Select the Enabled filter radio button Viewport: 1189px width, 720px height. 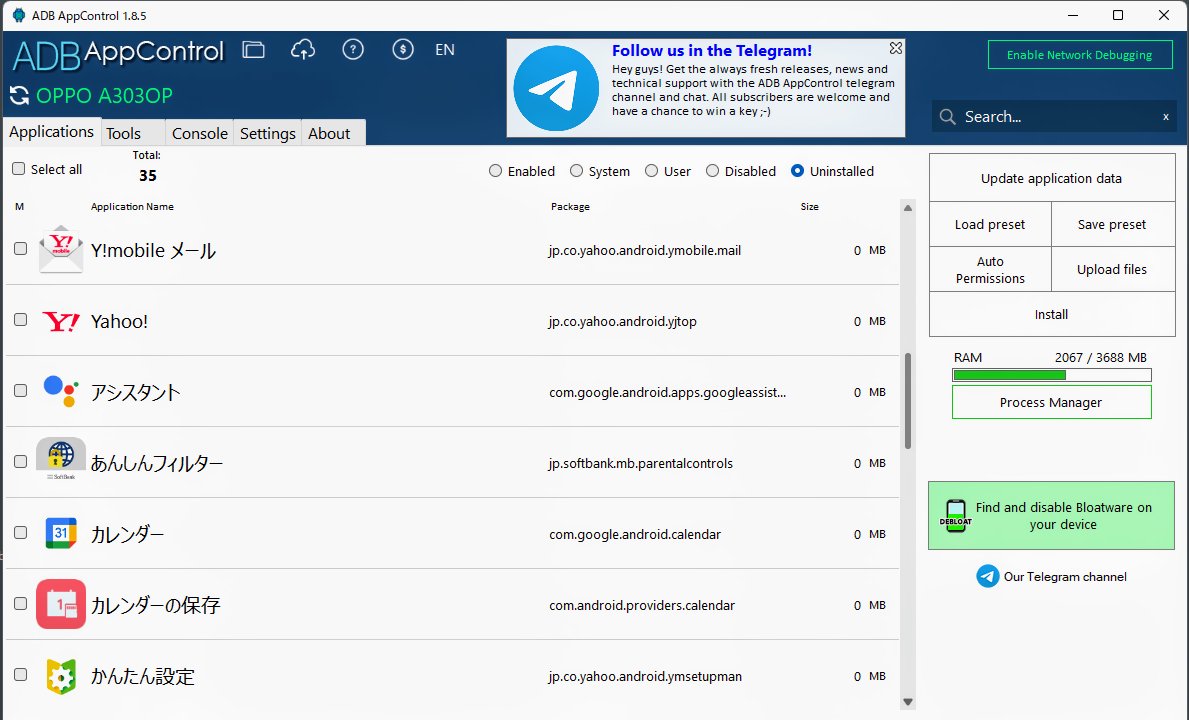(495, 171)
